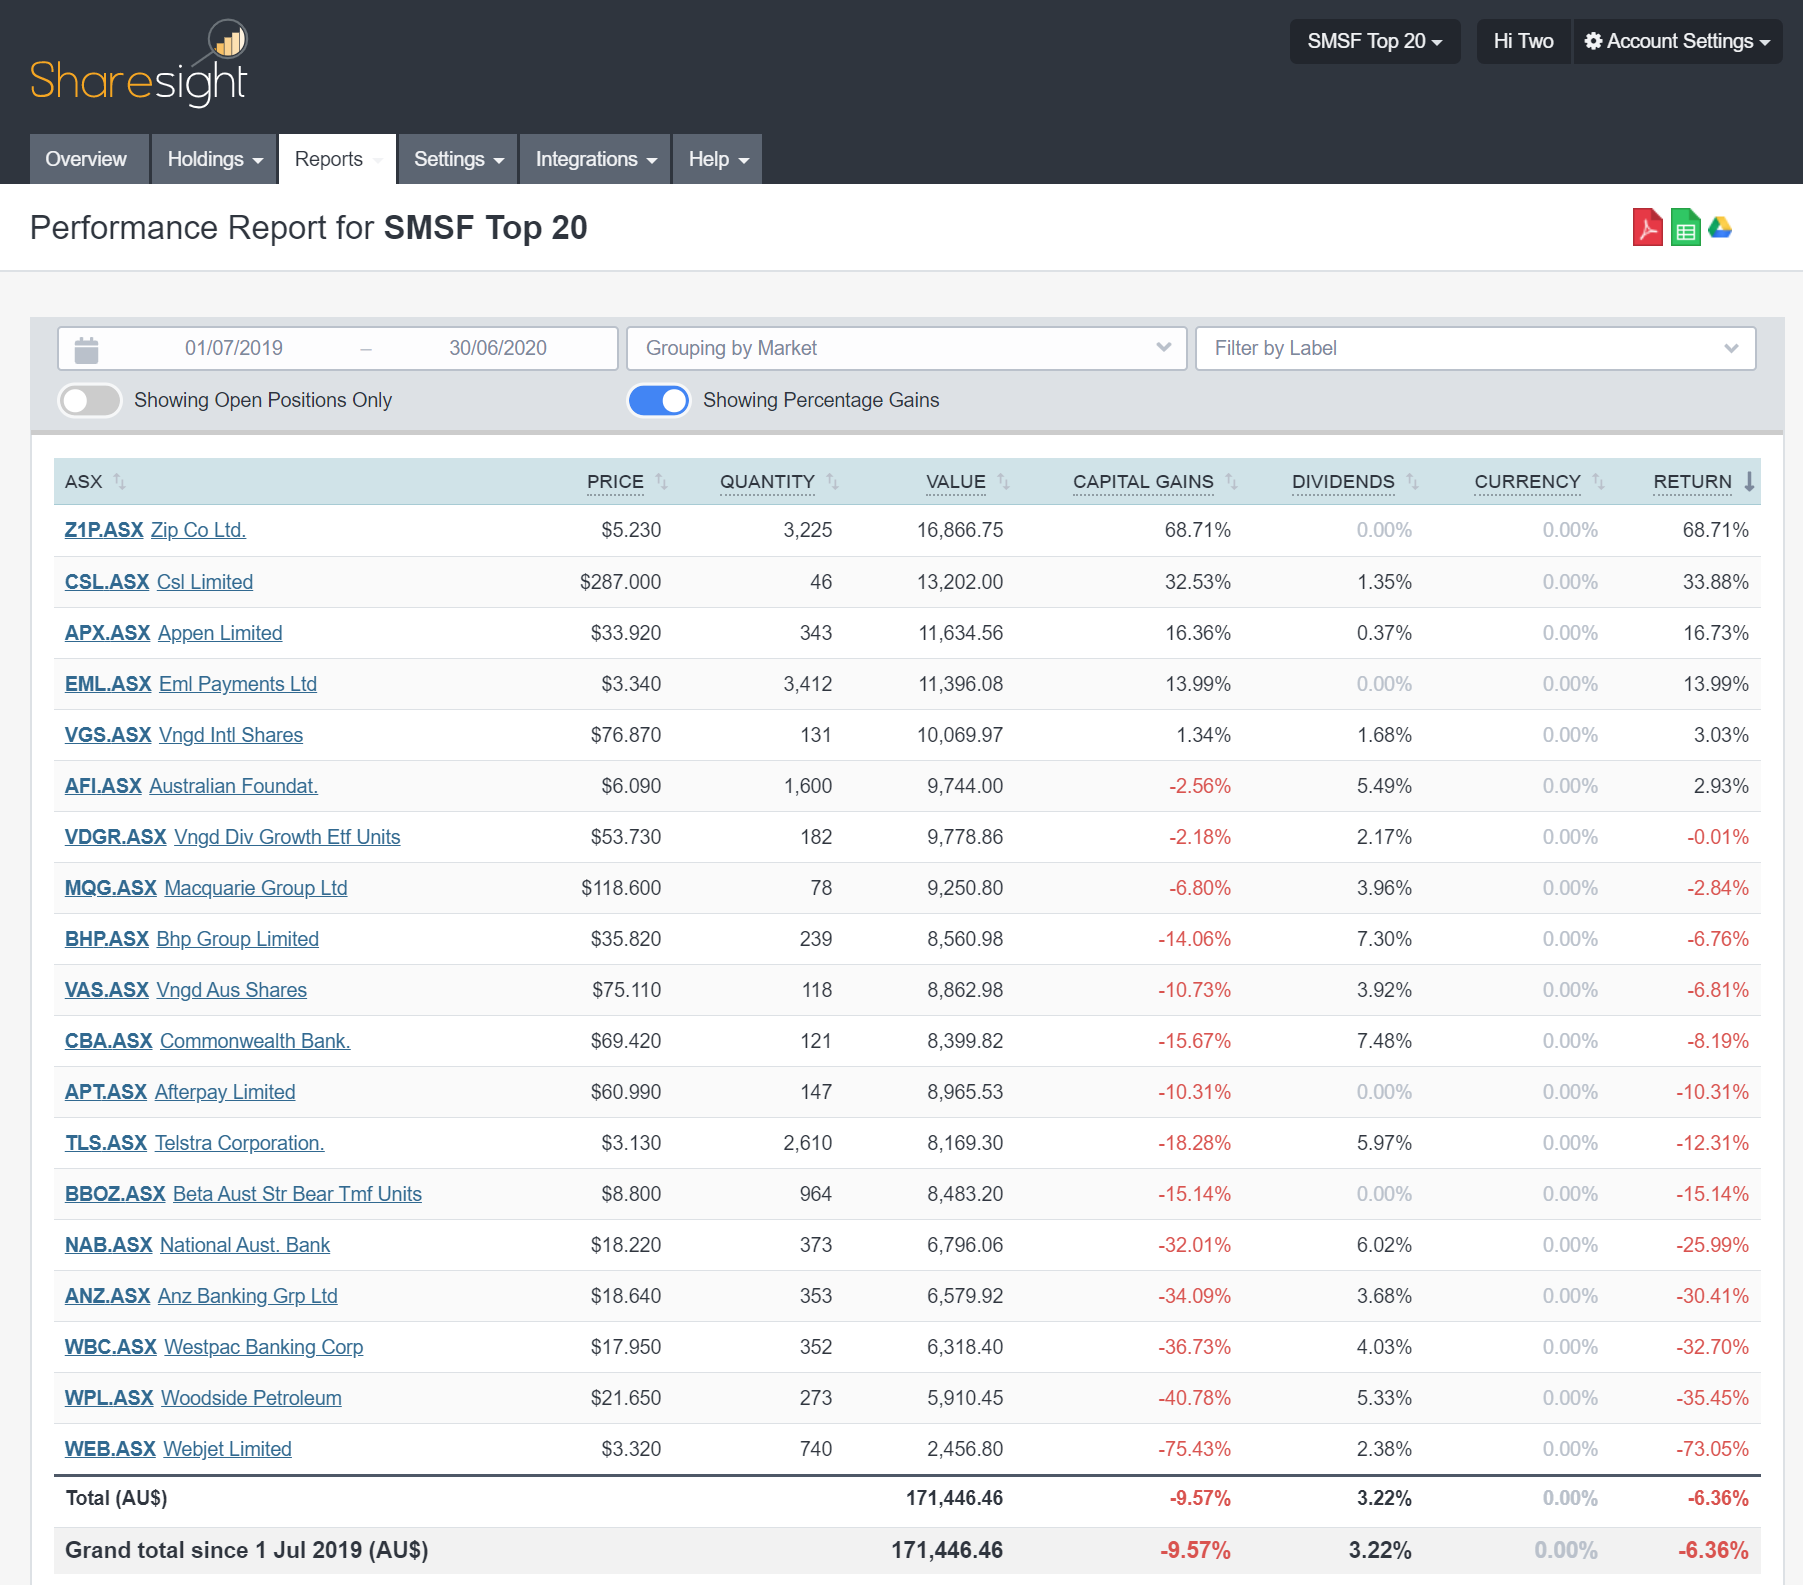Click the CURRENCY column header
This screenshot has height=1585, width=1803.
(x=1527, y=482)
